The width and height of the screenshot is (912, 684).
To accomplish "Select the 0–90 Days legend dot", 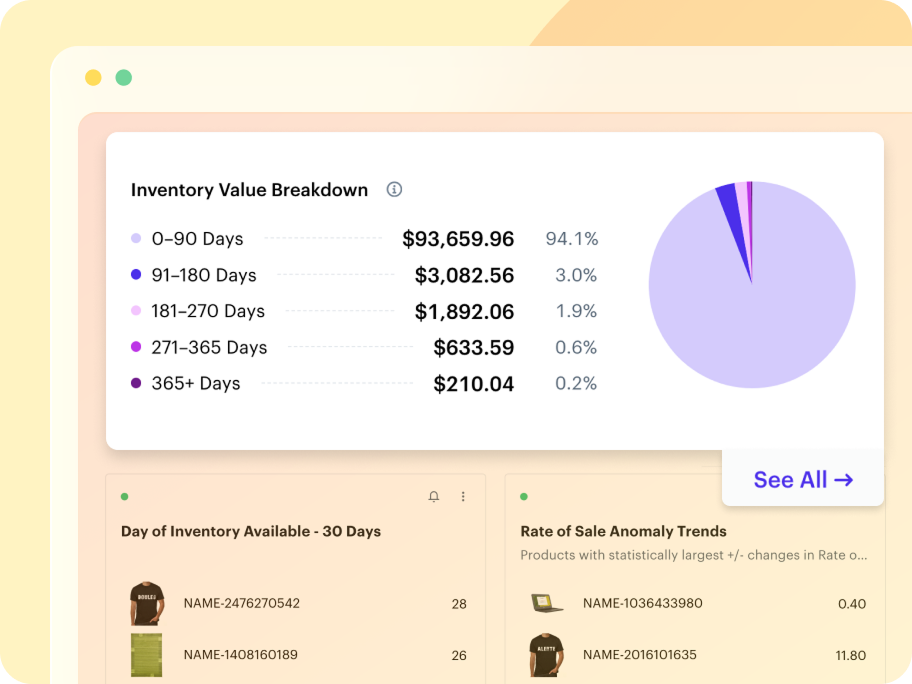I will click(136, 239).
